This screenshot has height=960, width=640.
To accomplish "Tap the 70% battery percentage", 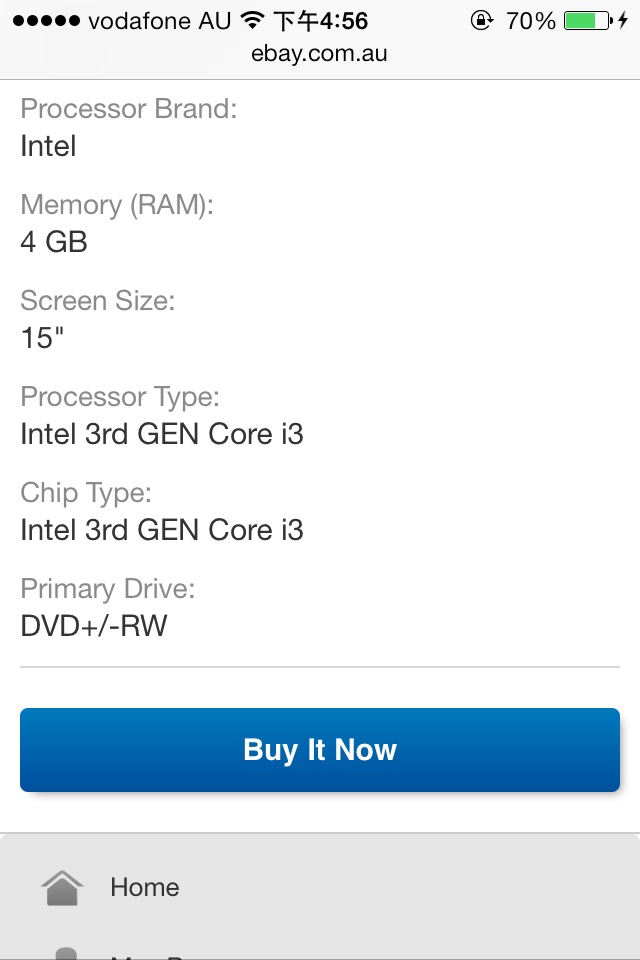I will point(530,21).
